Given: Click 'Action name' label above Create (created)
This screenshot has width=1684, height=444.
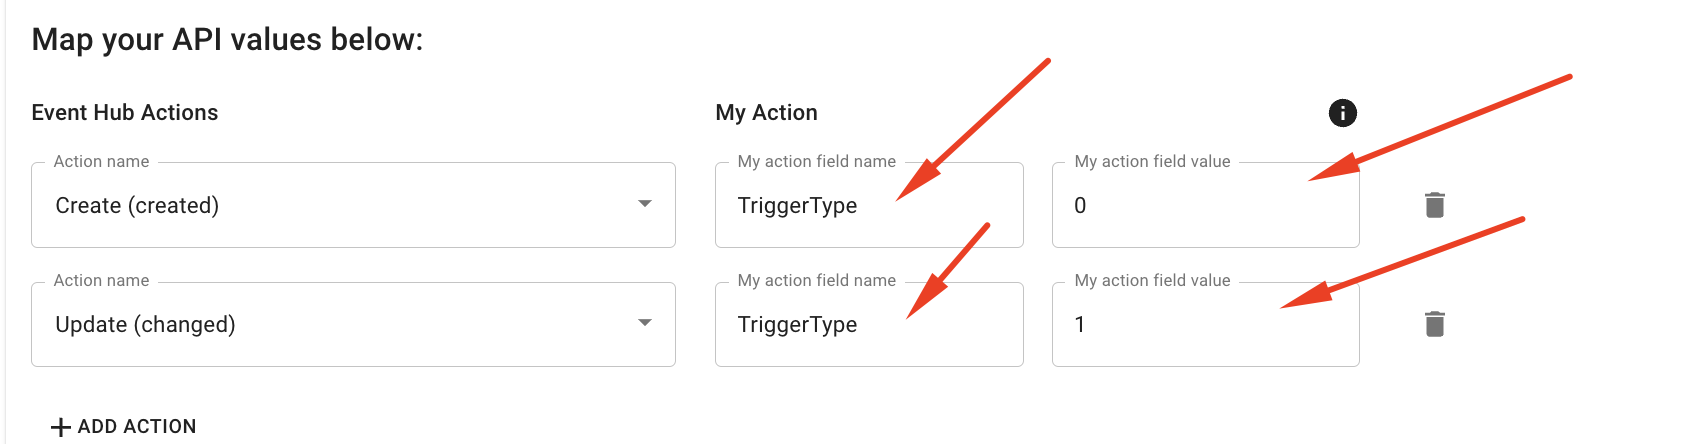Looking at the screenshot, I should point(101,162).
